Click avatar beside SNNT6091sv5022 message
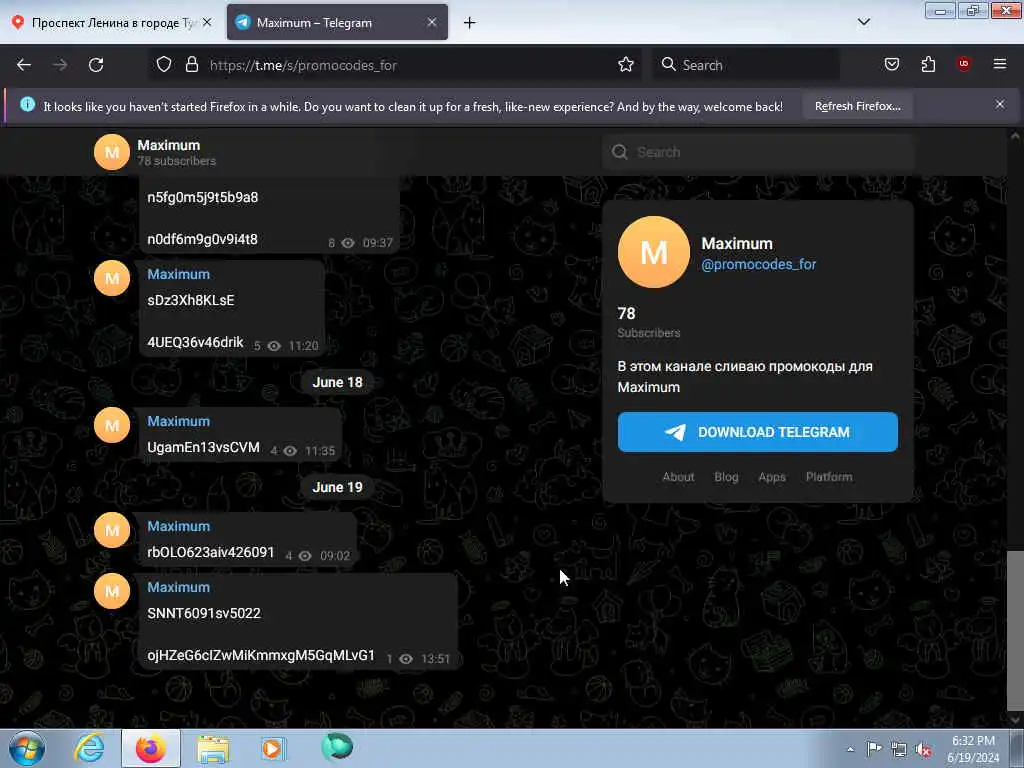The image size is (1024, 768). [112, 591]
